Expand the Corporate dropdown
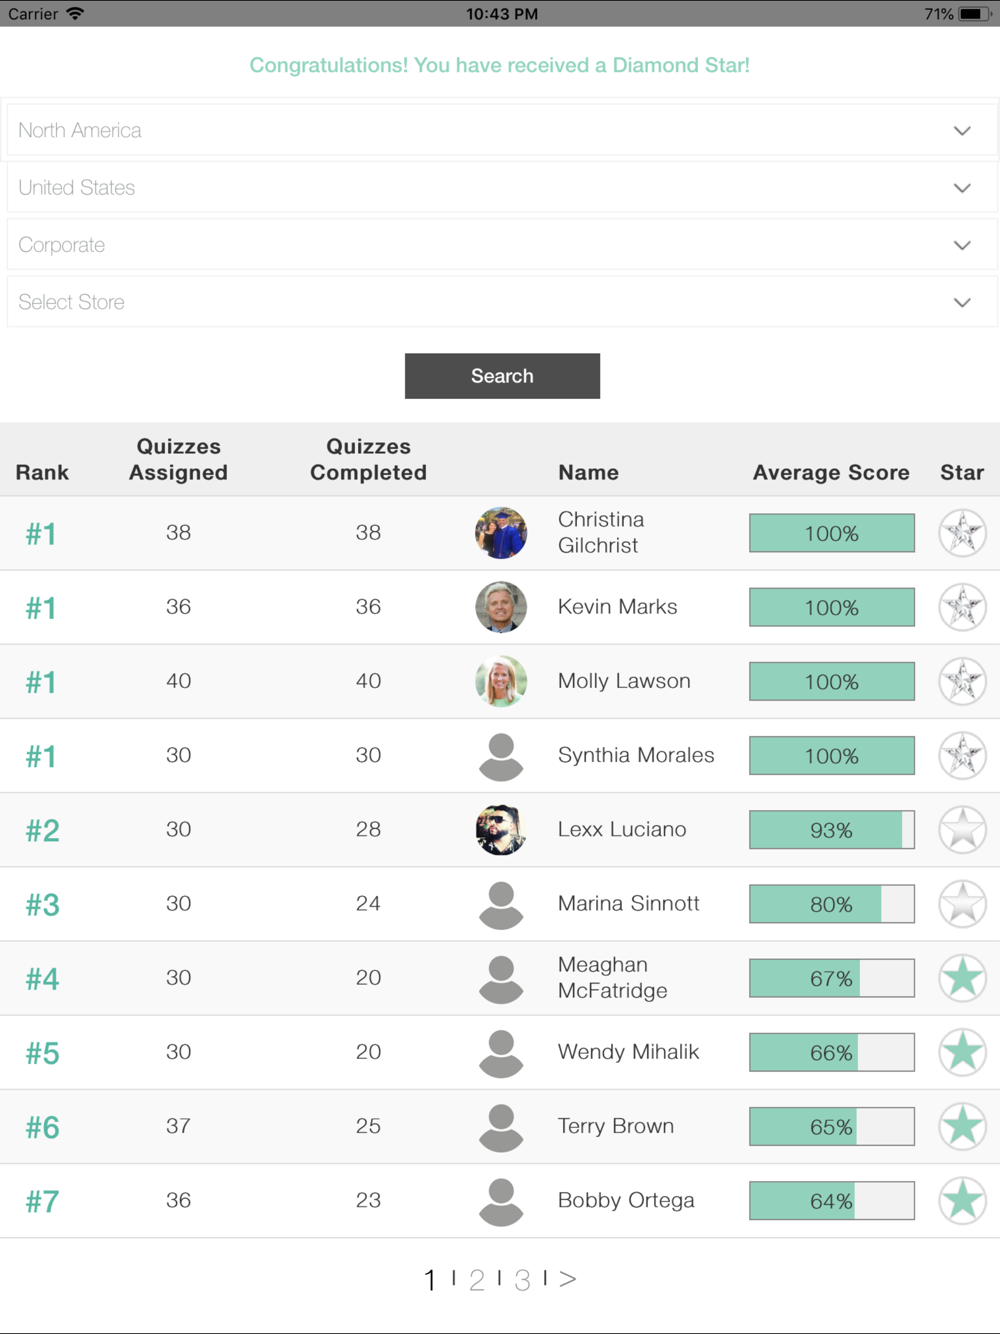The height and width of the screenshot is (1334, 1000). point(502,244)
